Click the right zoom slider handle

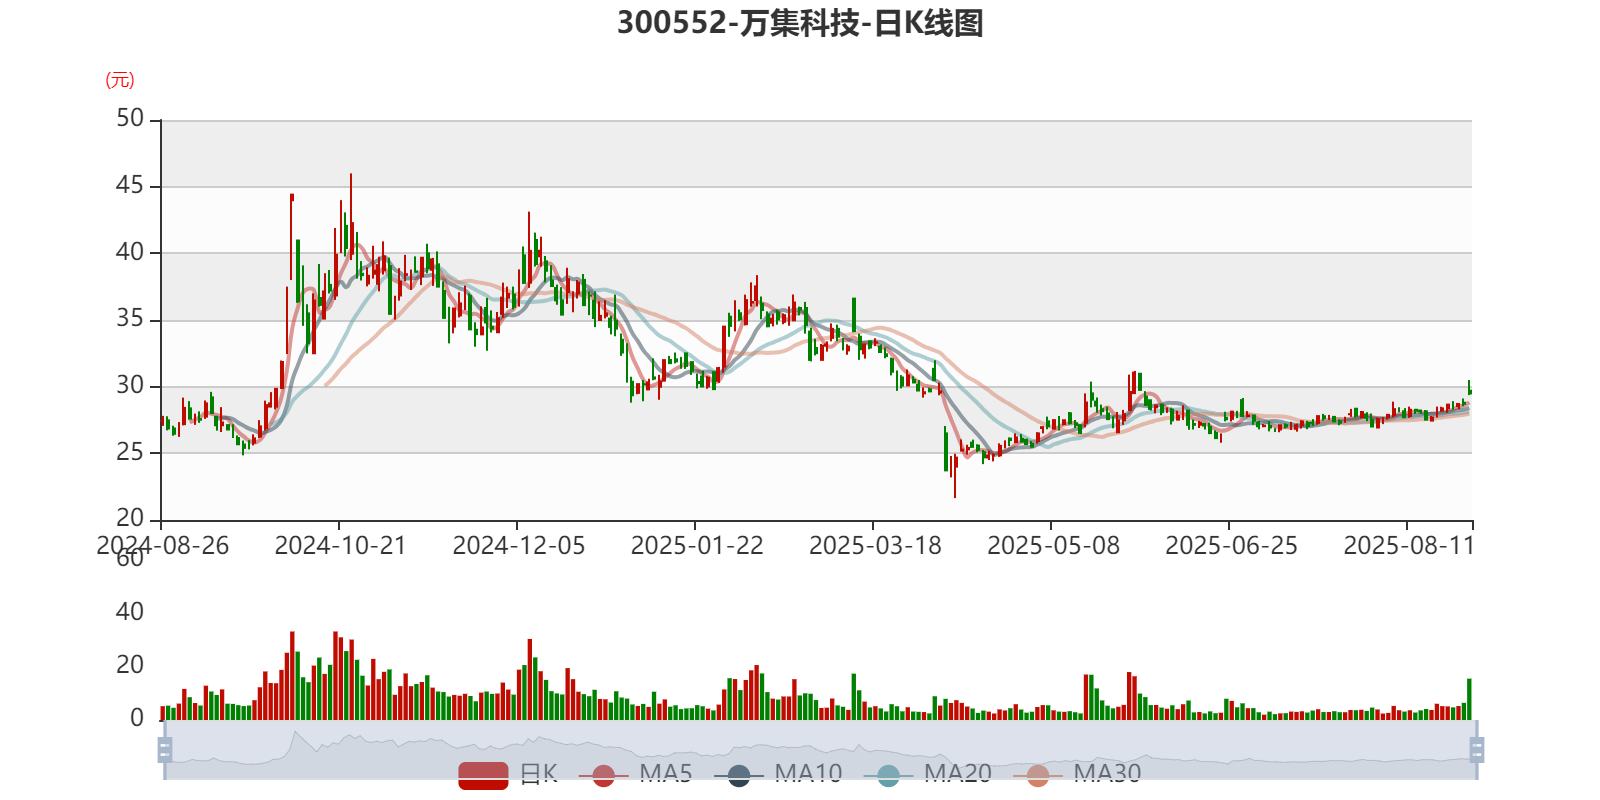coord(1476,750)
